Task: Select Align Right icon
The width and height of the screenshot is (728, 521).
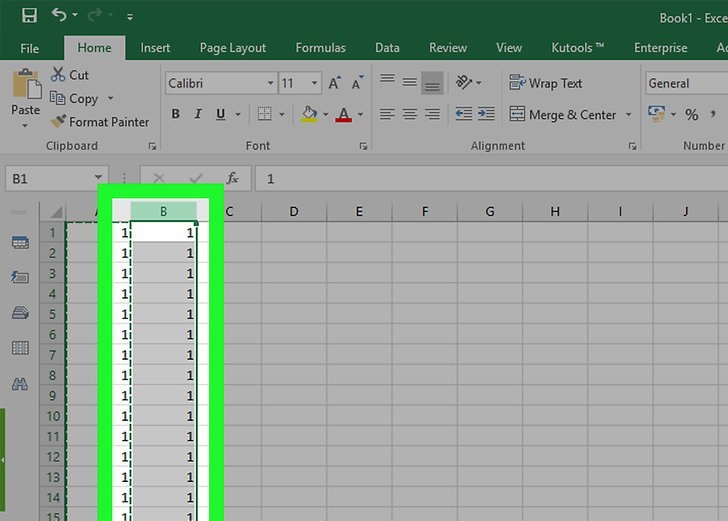Action: [432, 114]
